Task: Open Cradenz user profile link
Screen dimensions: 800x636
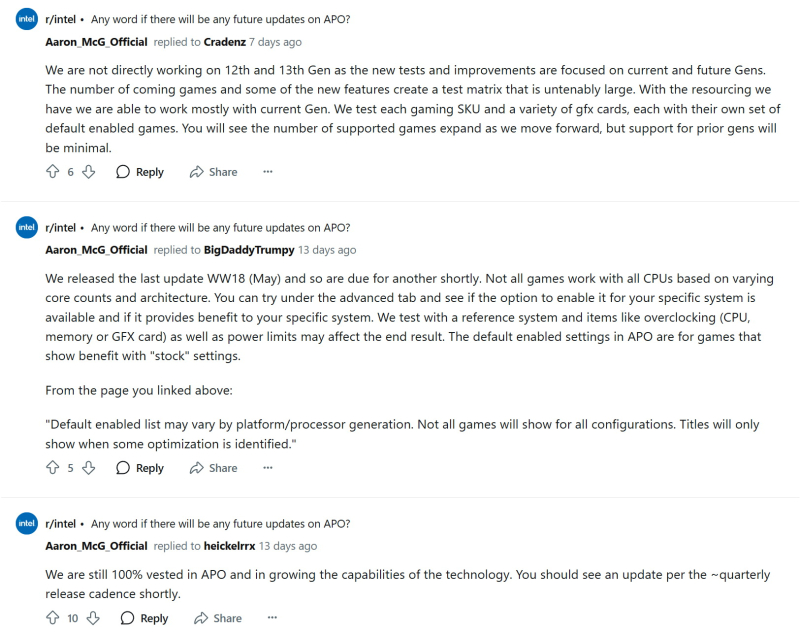Action: pos(224,42)
